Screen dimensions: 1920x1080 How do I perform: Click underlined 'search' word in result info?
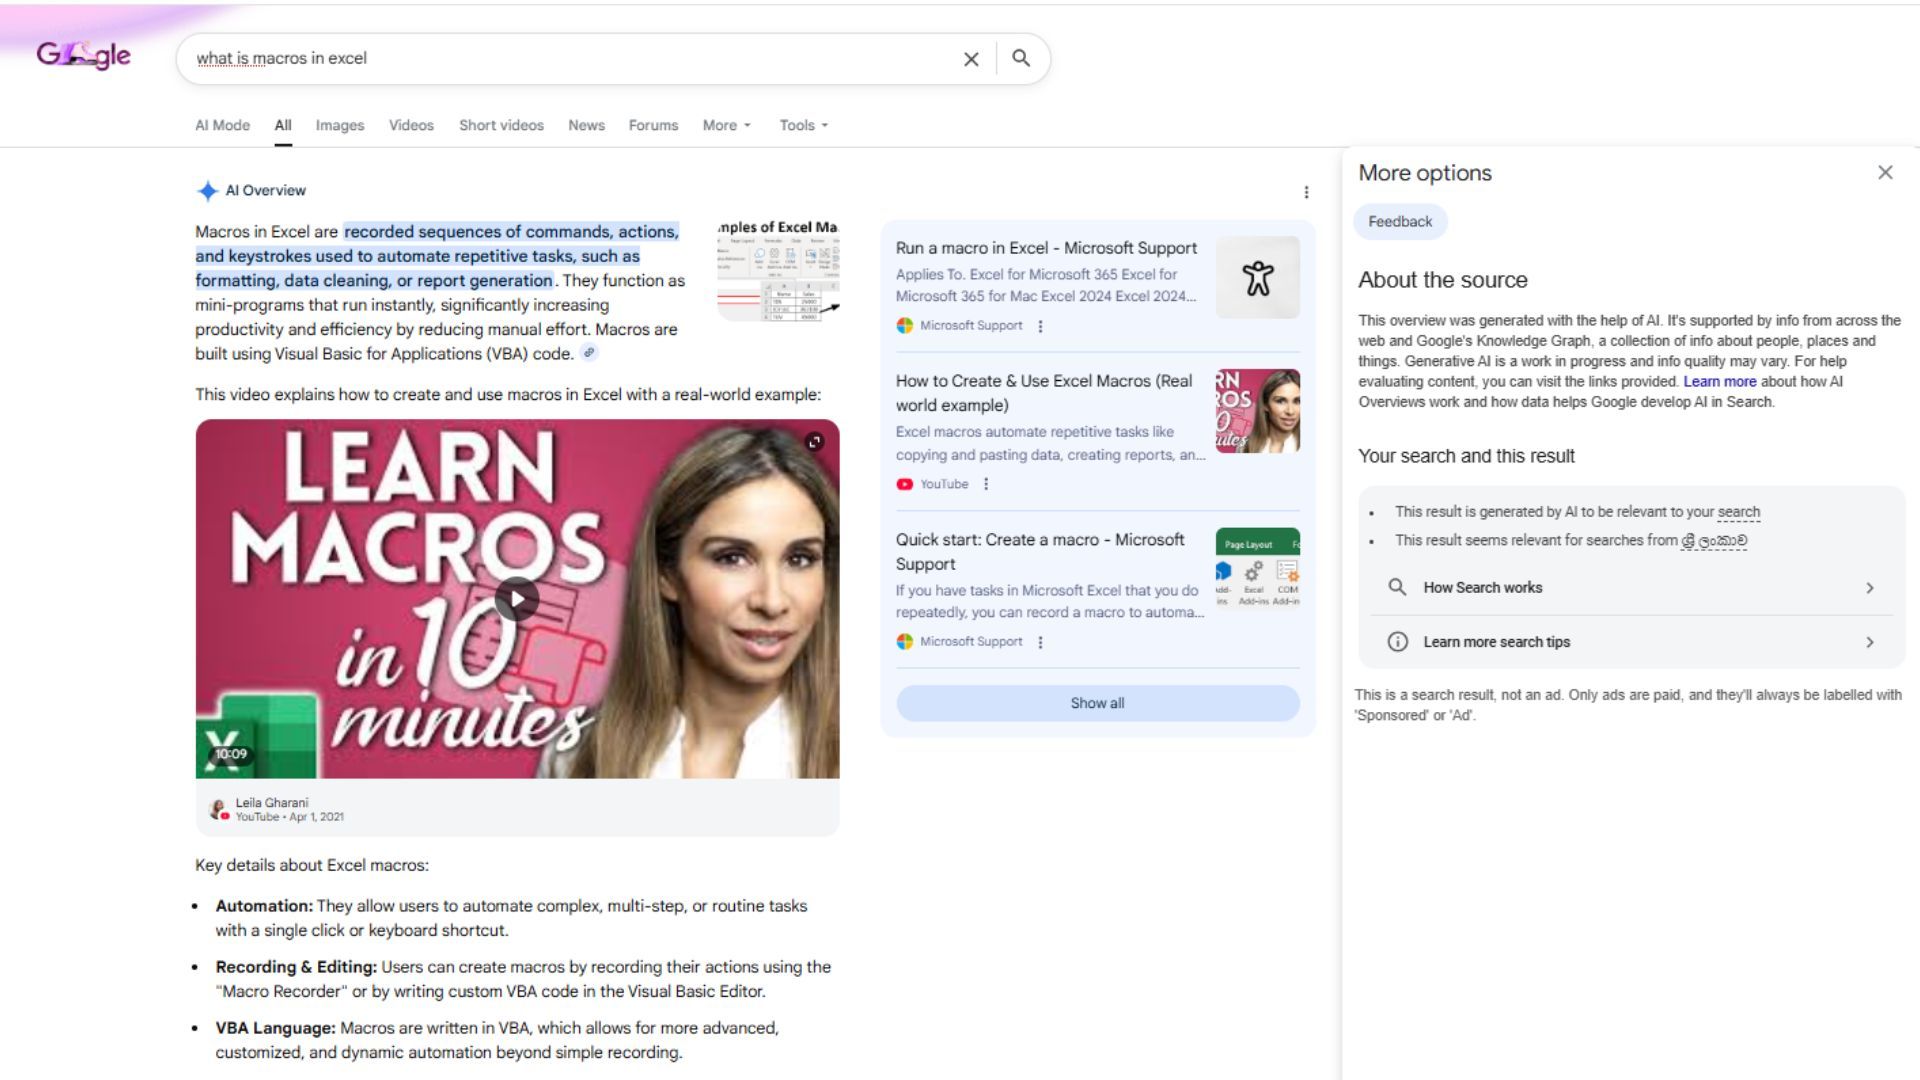click(1738, 512)
